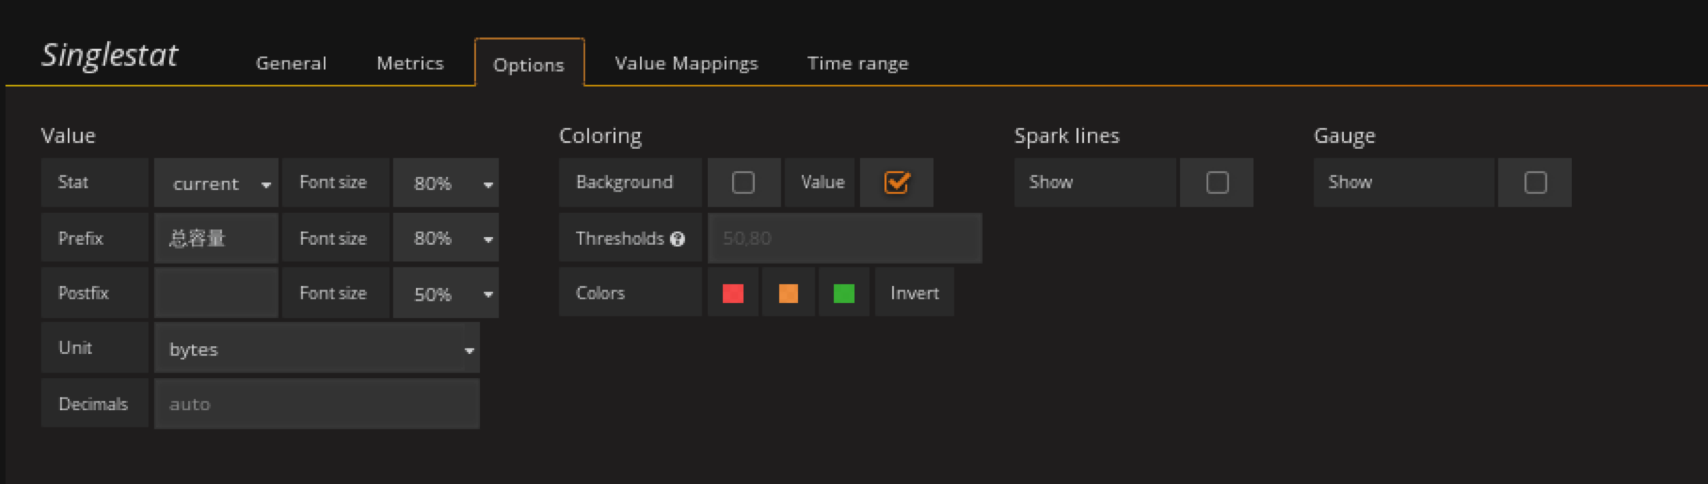Open the Postfix font size 50% dropdown
1708x484 pixels.
(446, 294)
